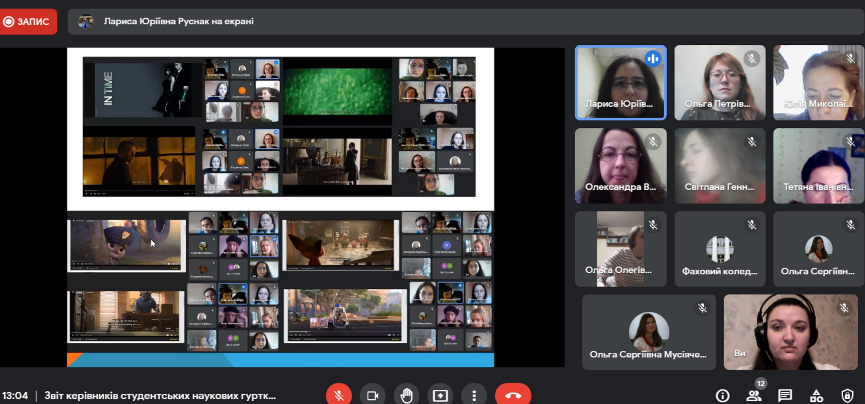Click muted mic icon on Юлія Миколаї... tile
865x404 pixels.
(850, 59)
